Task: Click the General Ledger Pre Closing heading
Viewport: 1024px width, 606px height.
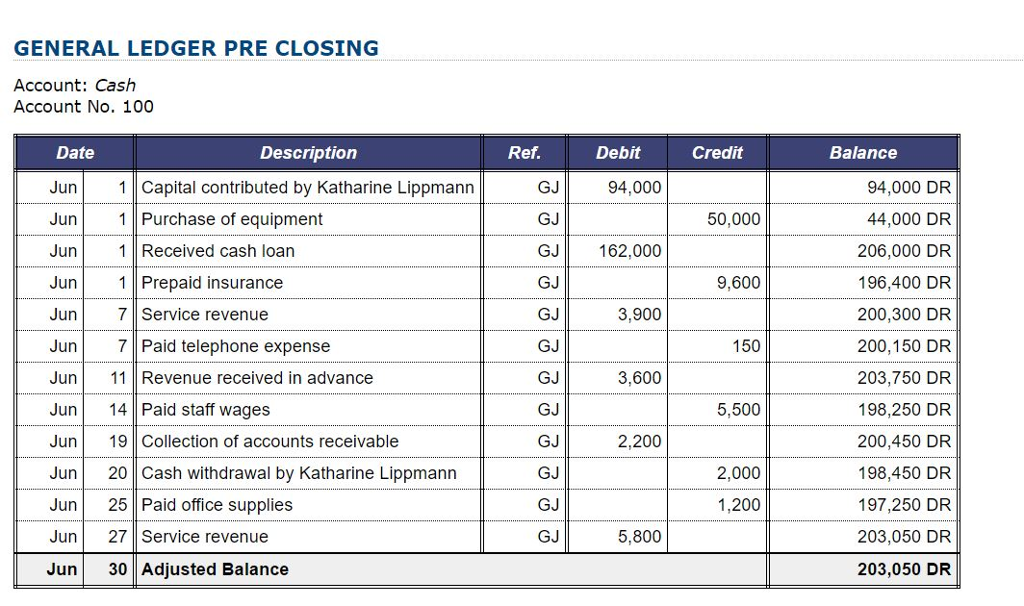Action: (196, 48)
